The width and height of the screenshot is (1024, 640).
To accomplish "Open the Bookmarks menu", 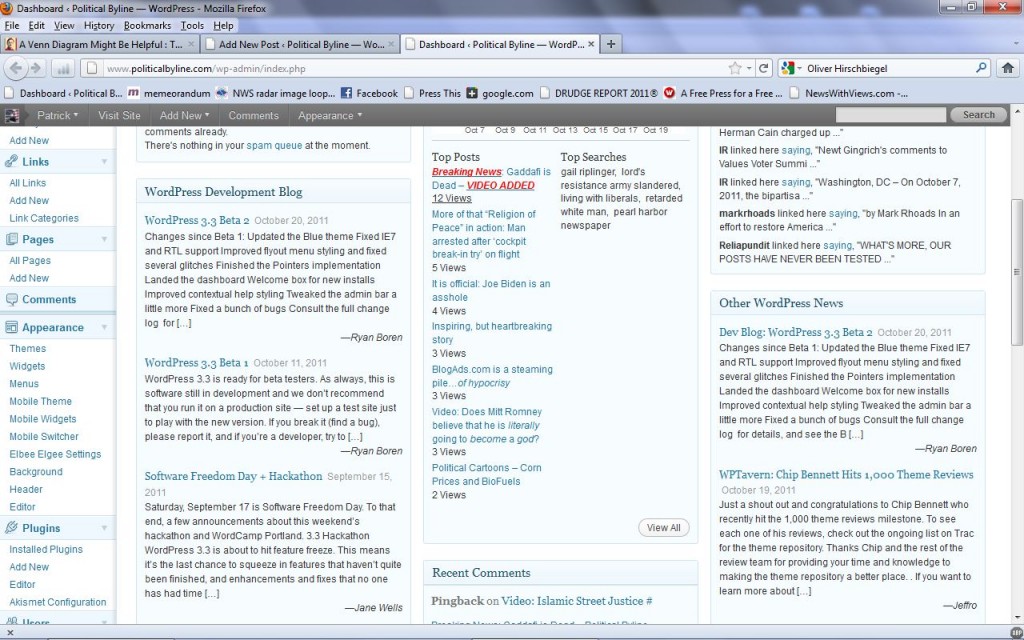I will 147,25.
